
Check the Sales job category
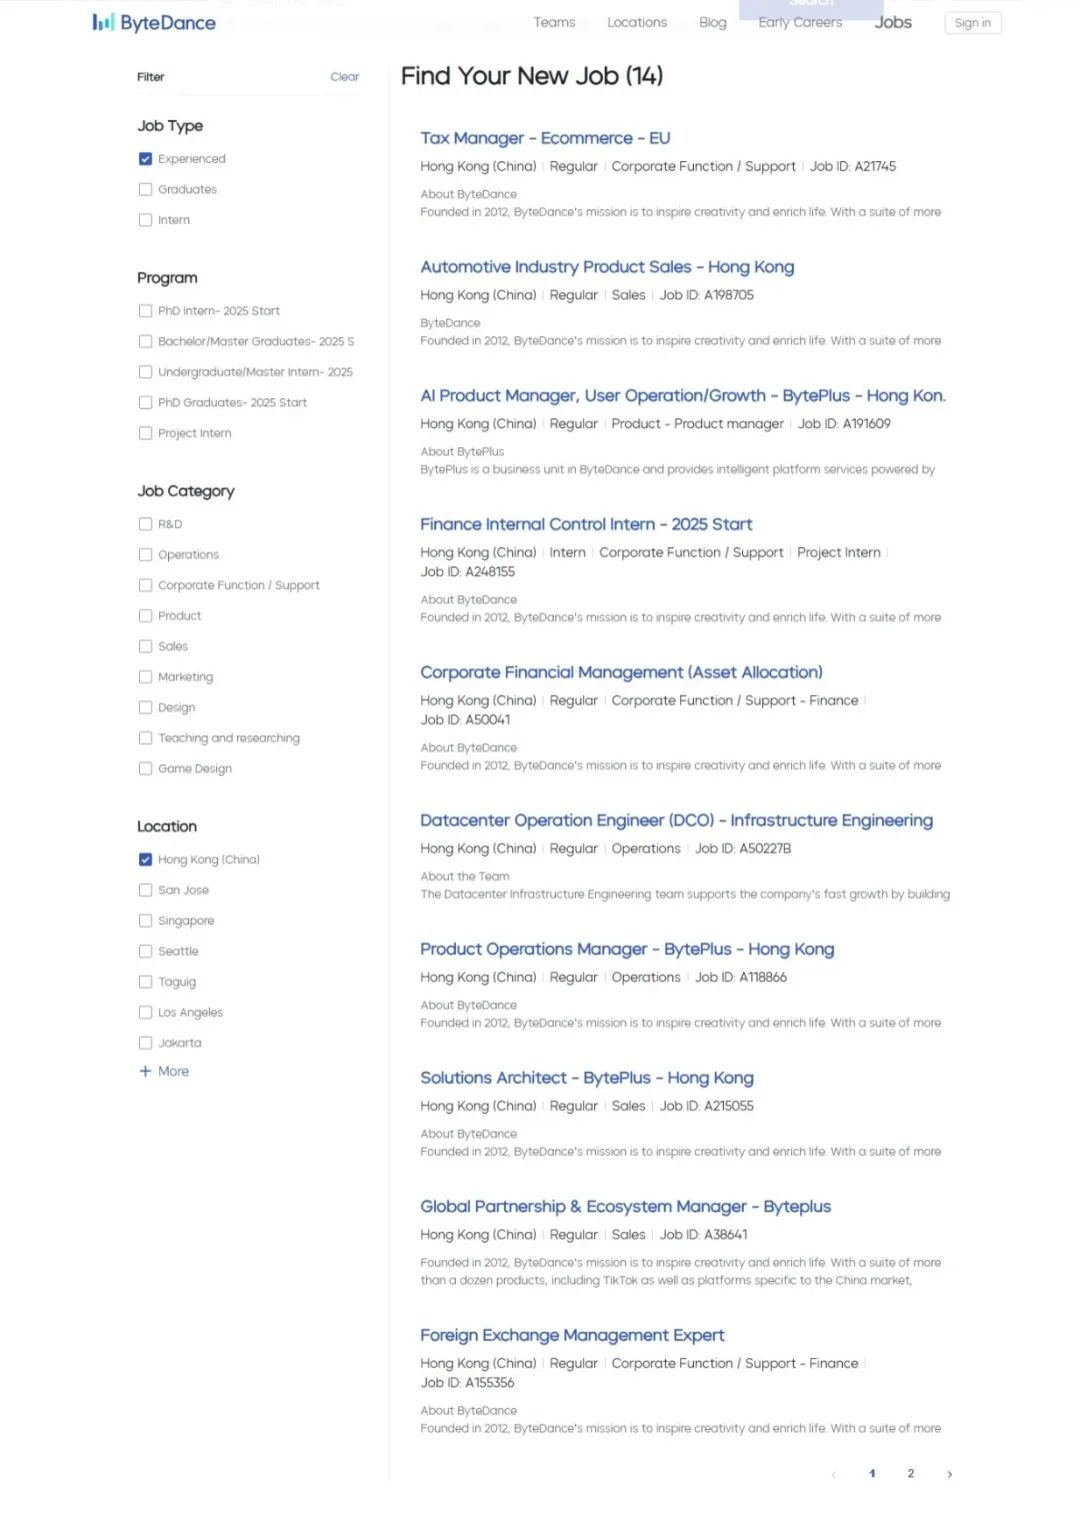point(145,646)
